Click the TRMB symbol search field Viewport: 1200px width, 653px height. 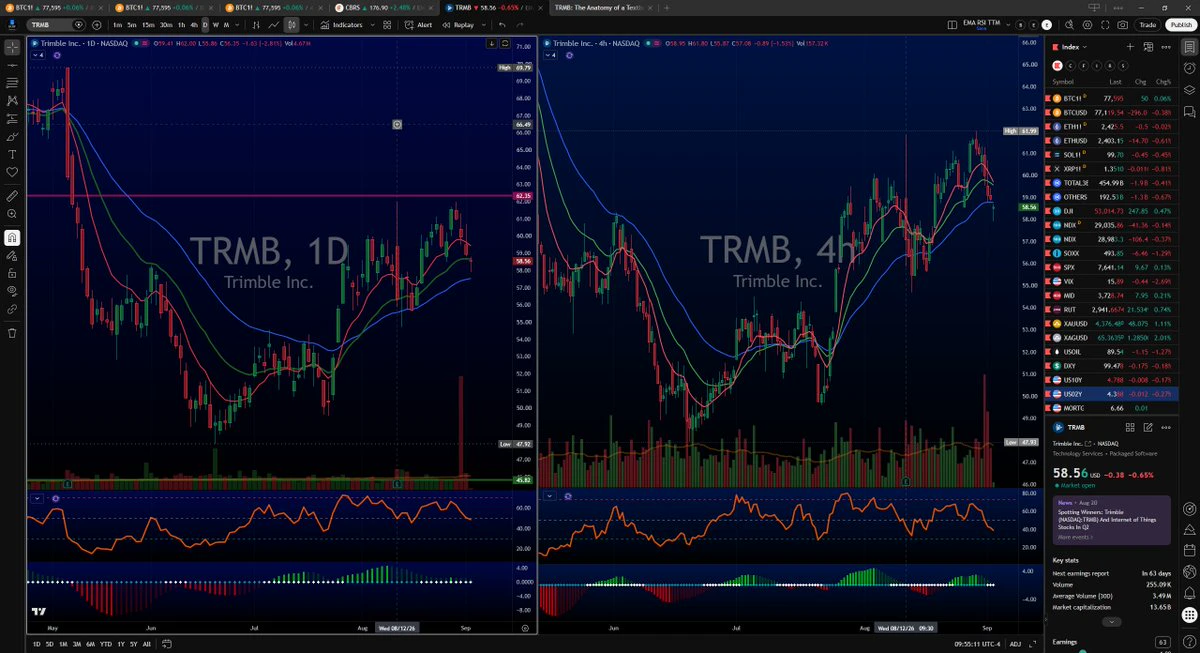[55, 24]
